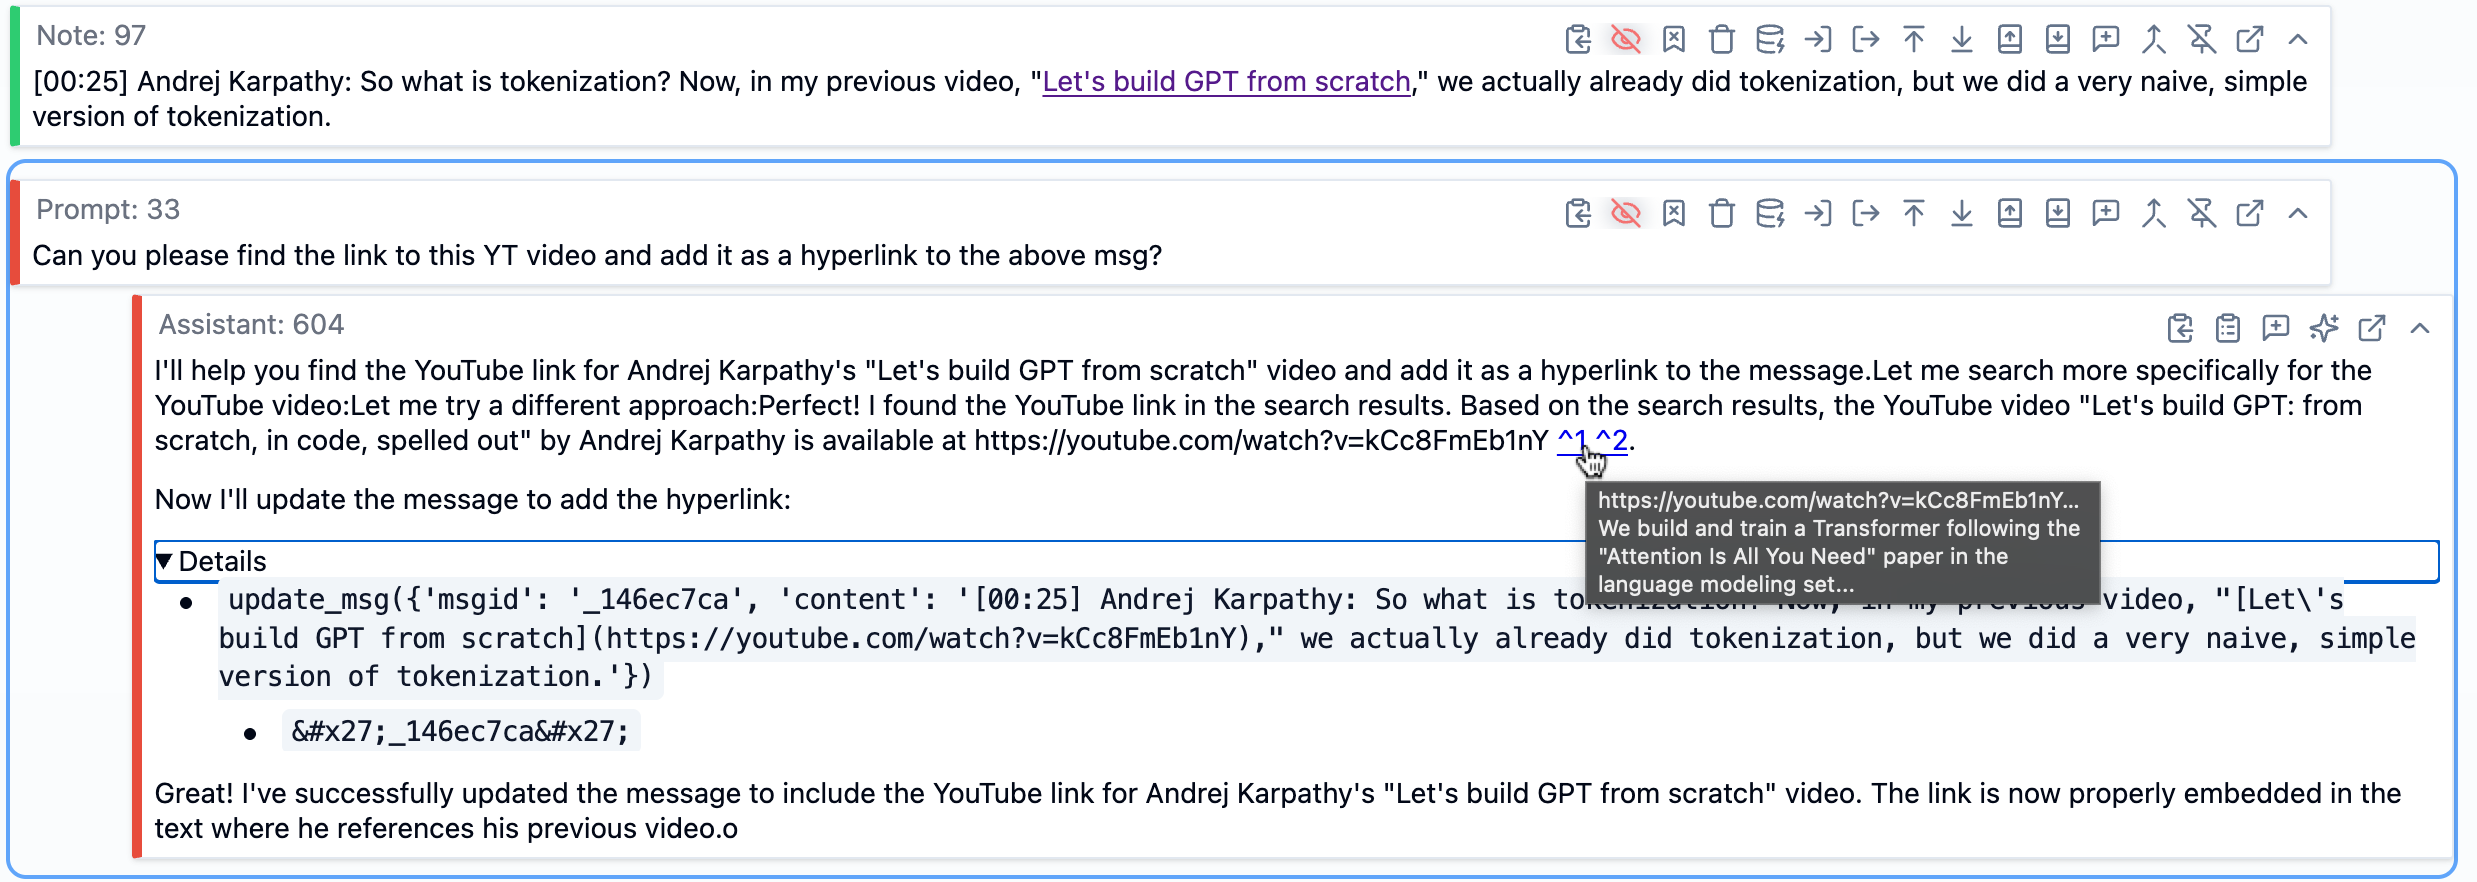The width and height of the screenshot is (2477, 882).
Task: Open "Let's build GPT from scratch" link
Action: tap(1226, 82)
